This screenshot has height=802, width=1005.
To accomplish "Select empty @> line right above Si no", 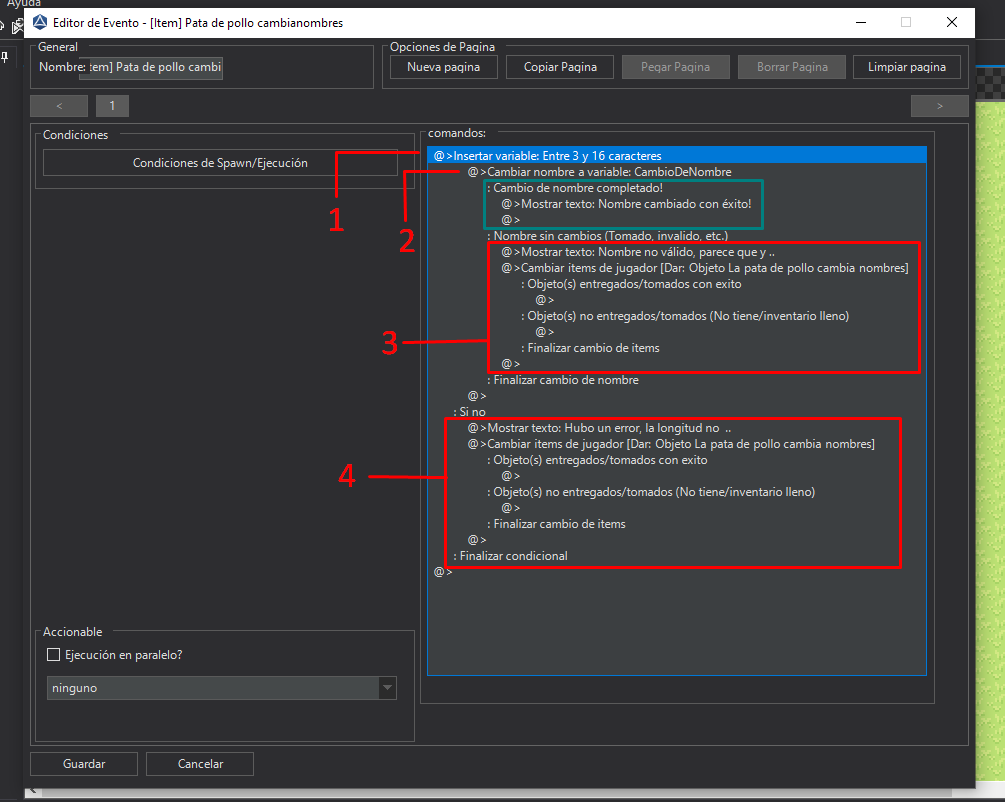I will (x=477, y=396).
